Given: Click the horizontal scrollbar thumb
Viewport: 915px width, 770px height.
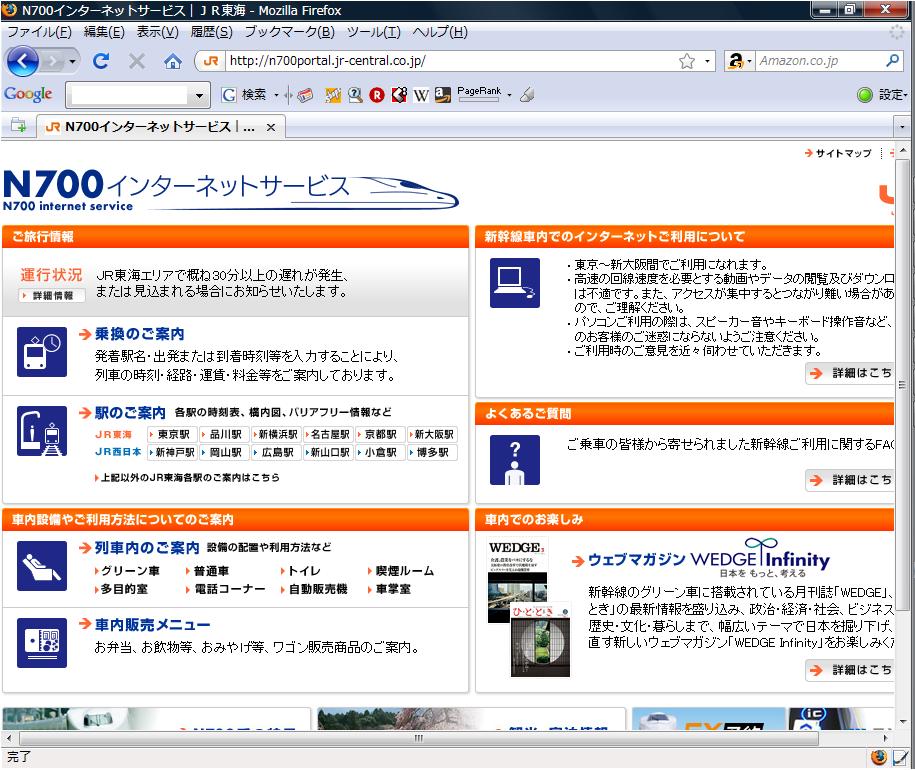Looking at the screenshot, I should 419,738.
